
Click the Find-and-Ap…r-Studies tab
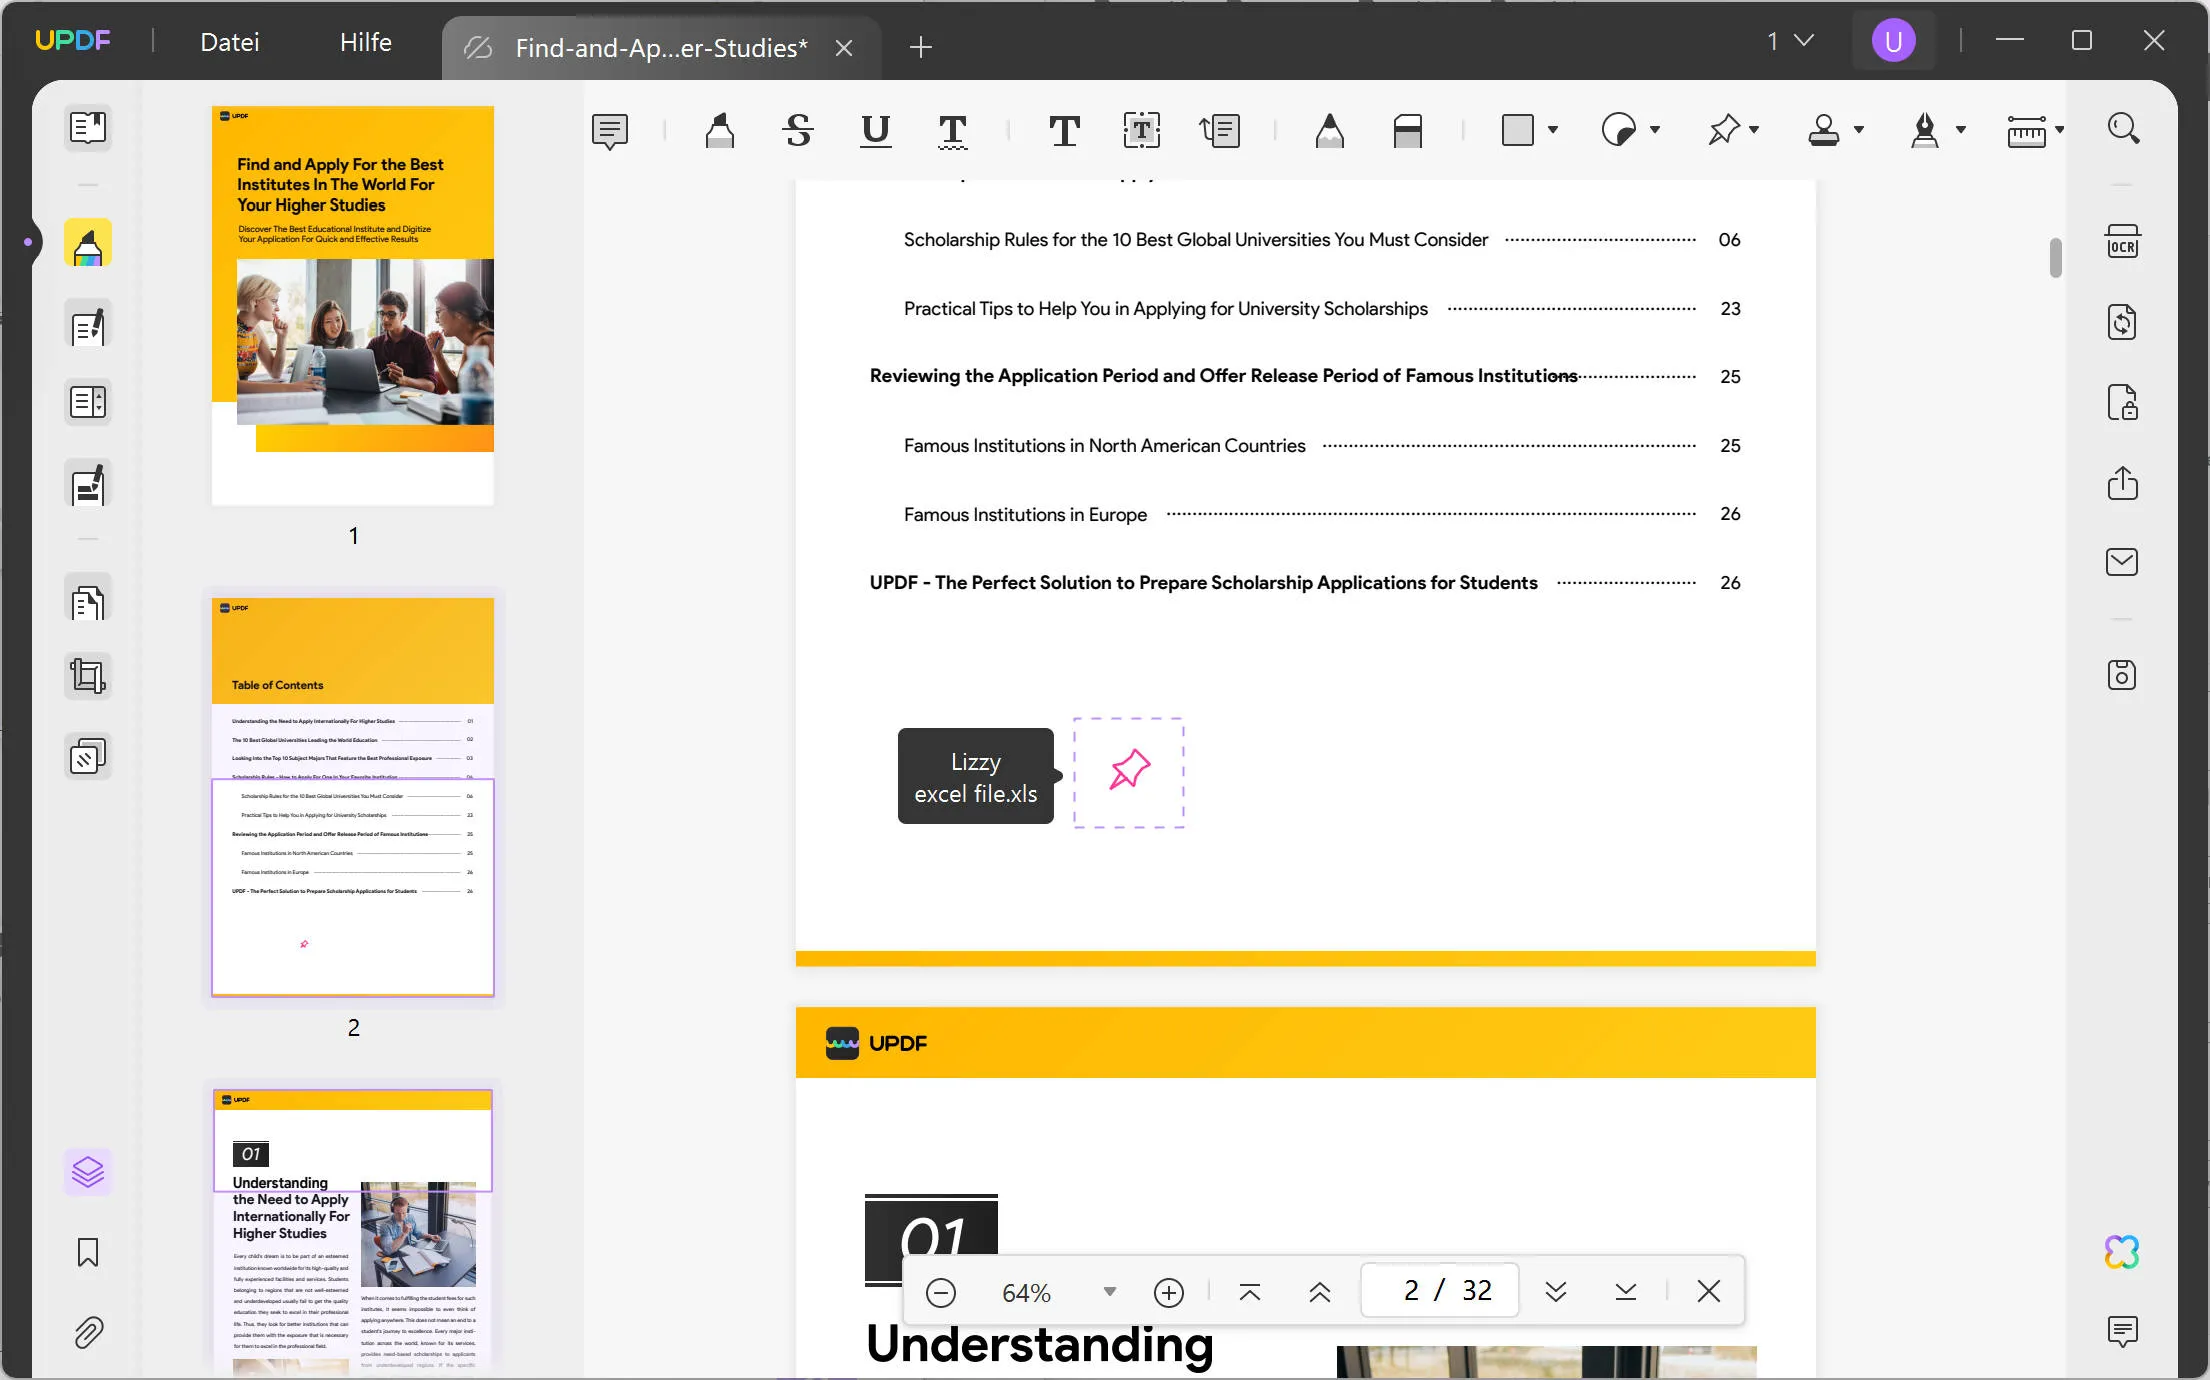tap(657, 48)
